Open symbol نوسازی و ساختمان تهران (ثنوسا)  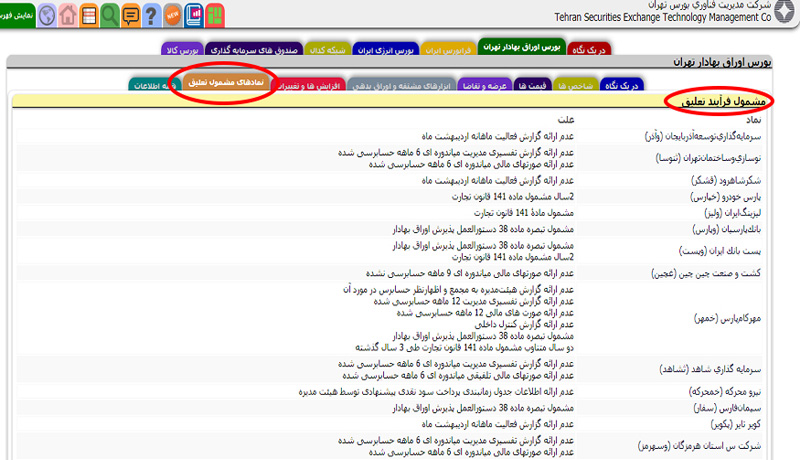coord(708,158)
